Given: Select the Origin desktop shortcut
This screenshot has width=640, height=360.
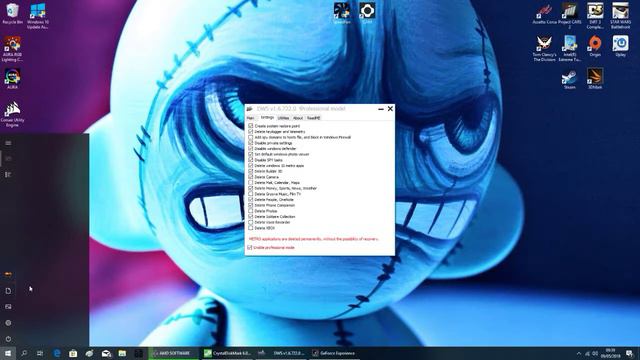Looking at the screenshot, I should [x=595, y=46].
